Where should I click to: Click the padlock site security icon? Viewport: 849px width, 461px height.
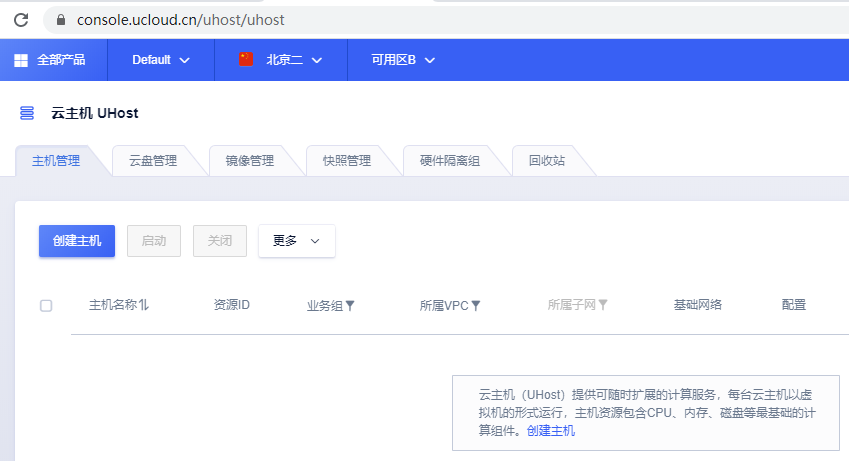[x=61, y=20]
